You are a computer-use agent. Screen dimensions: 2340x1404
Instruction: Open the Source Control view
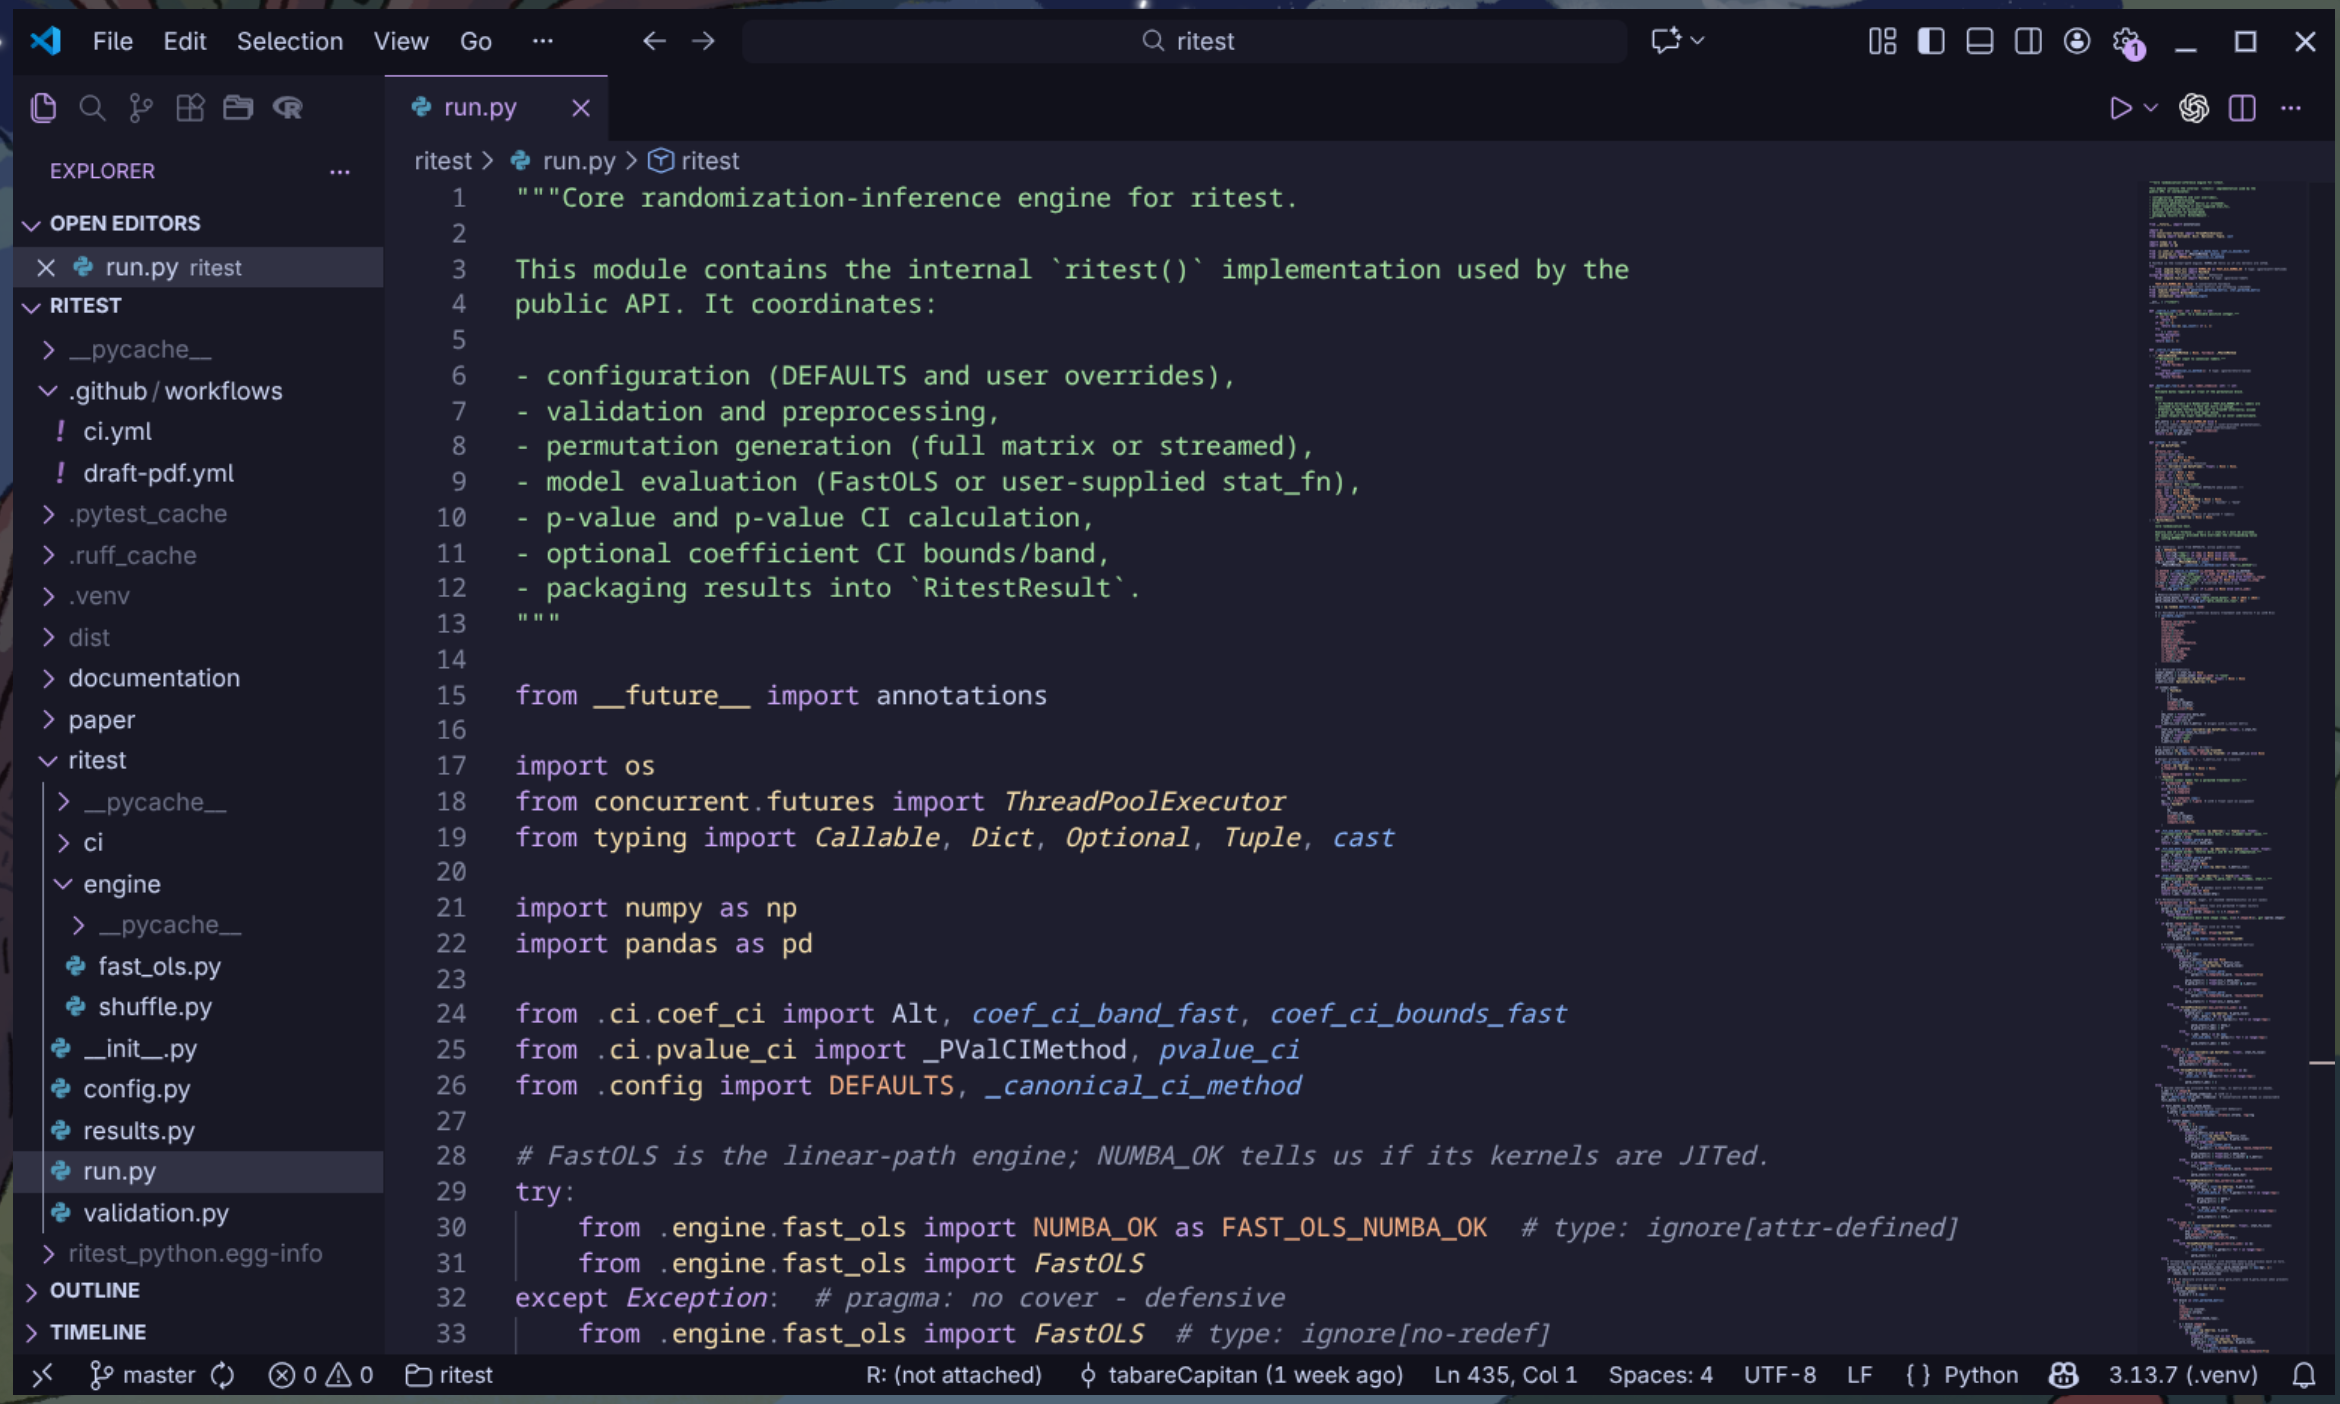click(140, 107)
